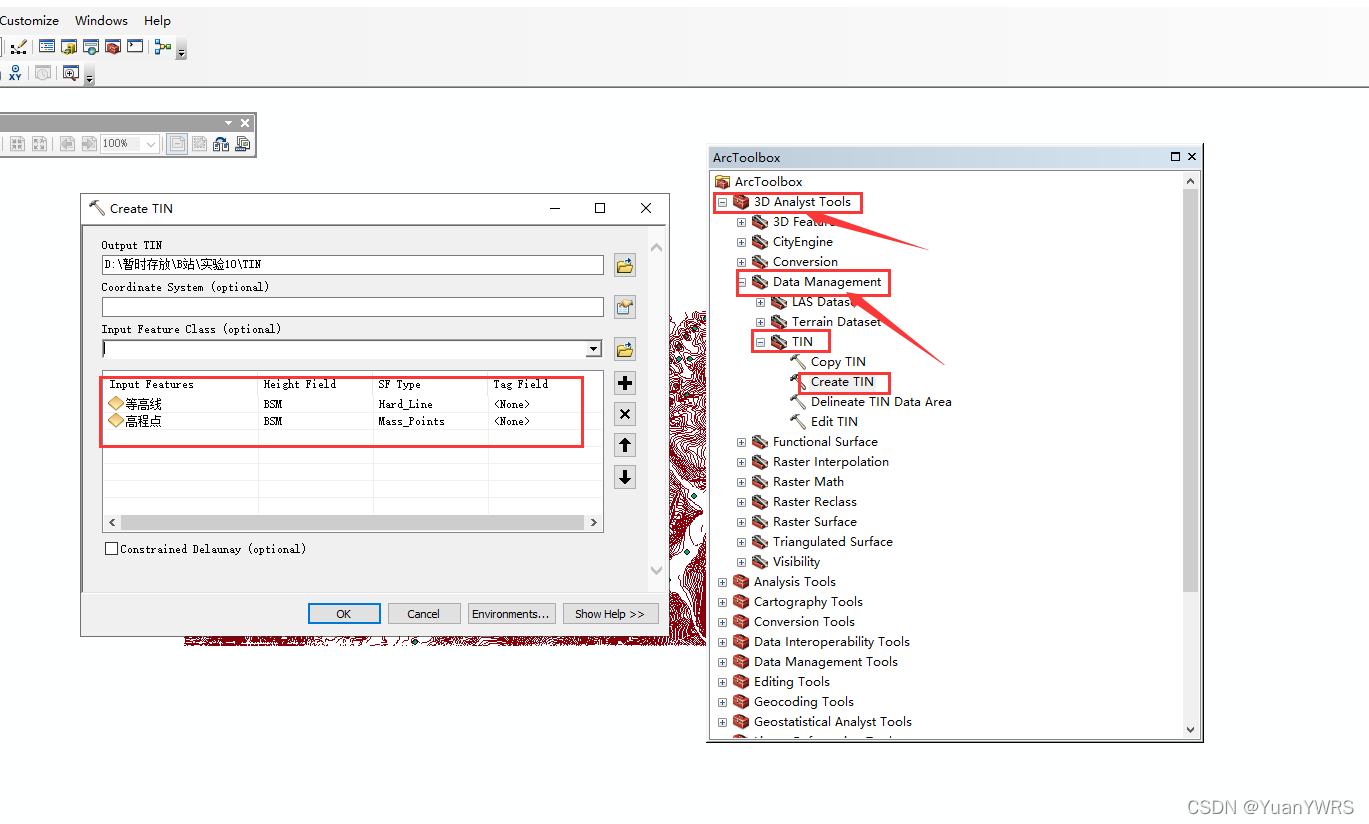The width and height of the screenshot is (1369, 824).
Task: Open the Environments settings button
Action: coord(511,614)
